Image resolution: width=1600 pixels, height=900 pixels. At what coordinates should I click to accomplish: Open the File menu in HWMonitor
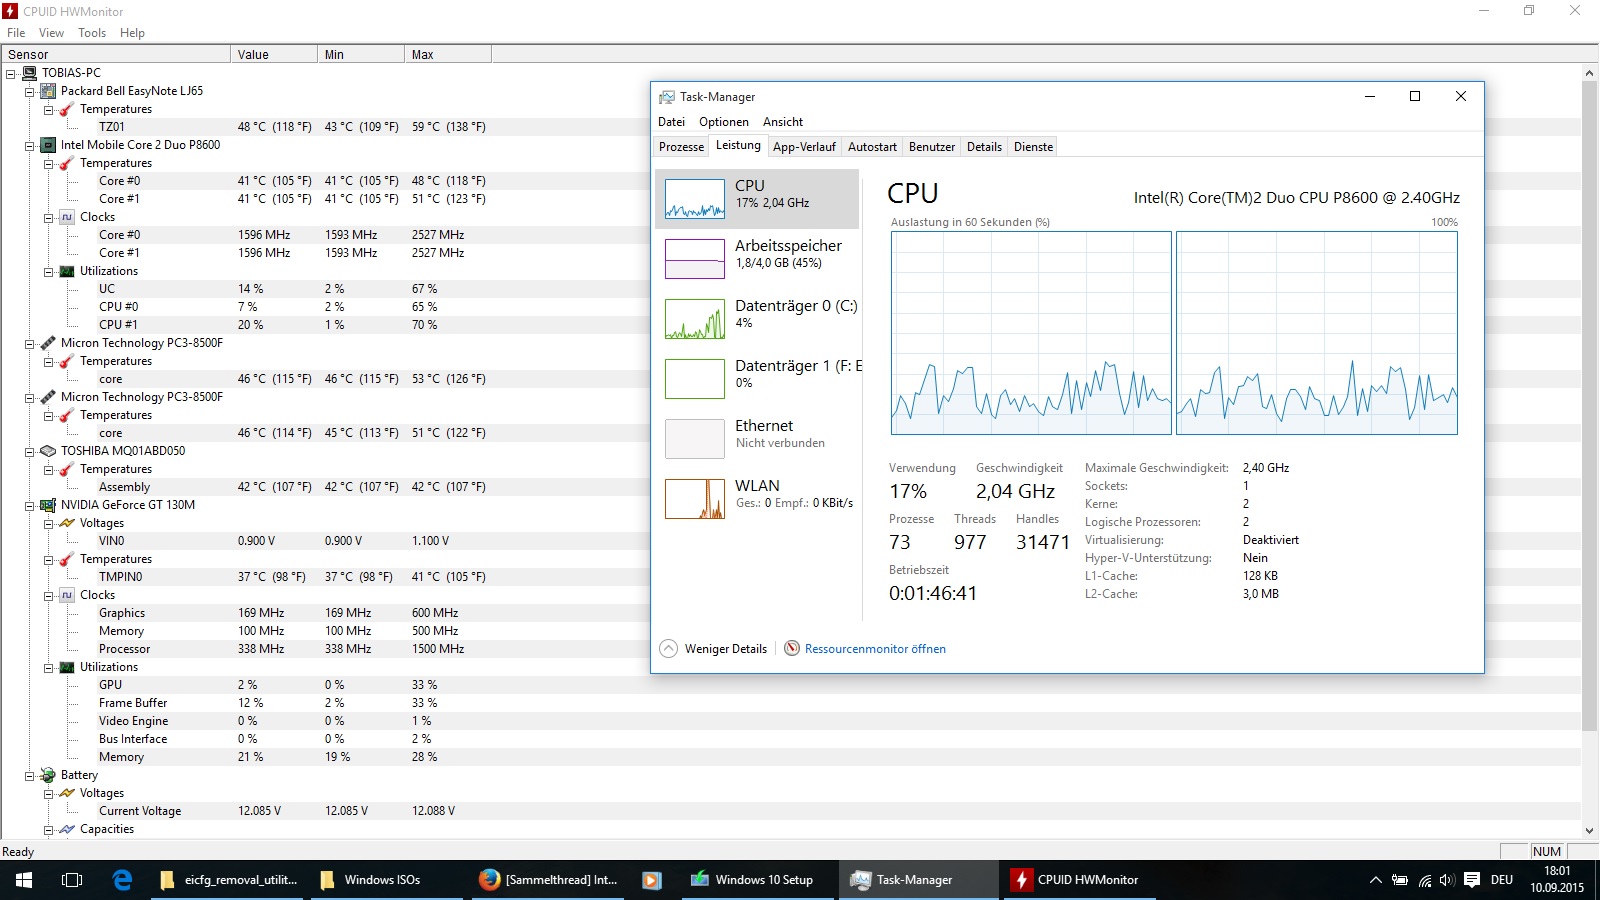16,33
